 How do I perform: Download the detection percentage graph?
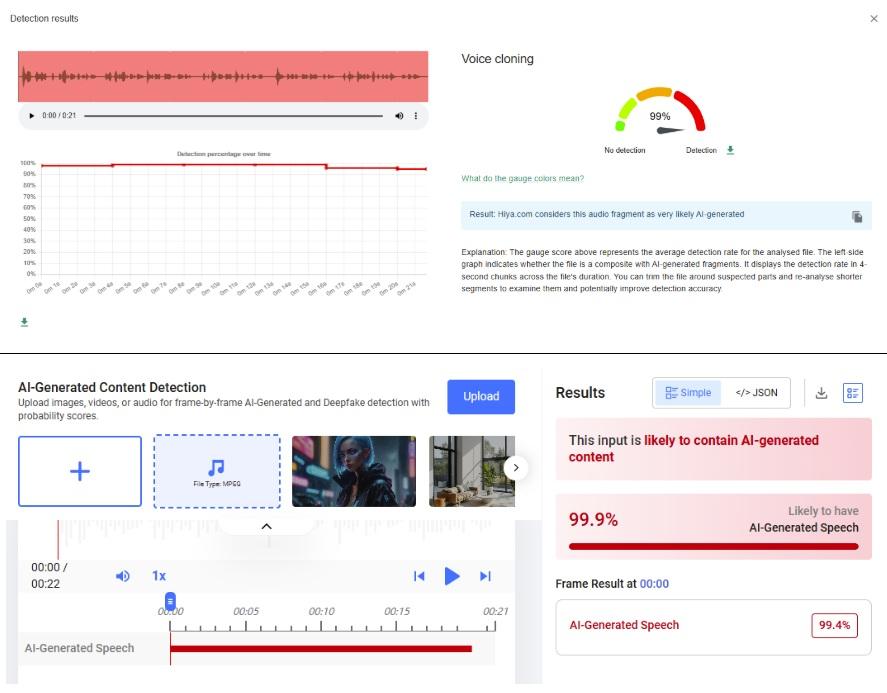pos(23,322)
